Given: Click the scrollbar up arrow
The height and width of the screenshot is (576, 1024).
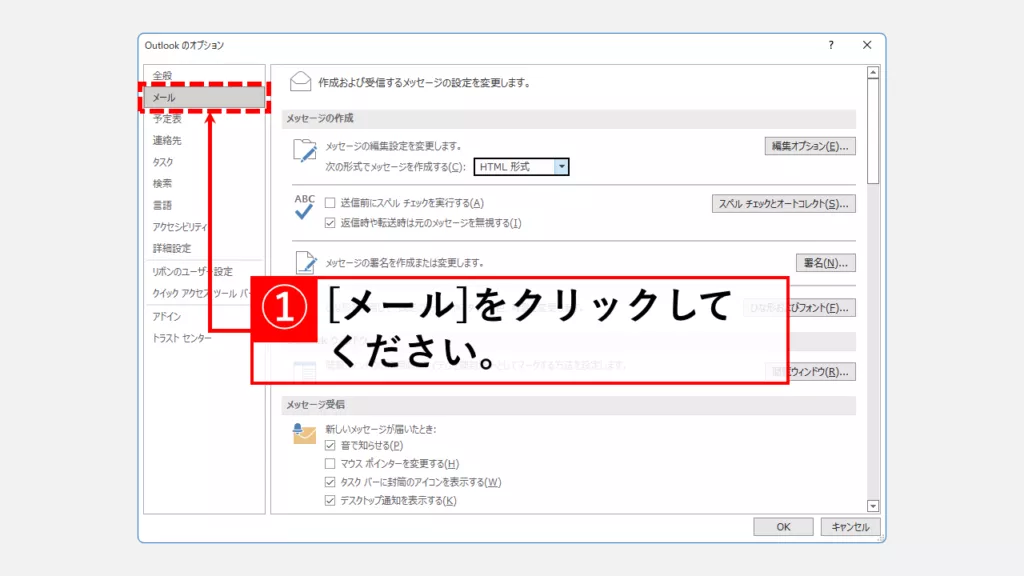Looking at the screenshot, I should tap(873, 73).
